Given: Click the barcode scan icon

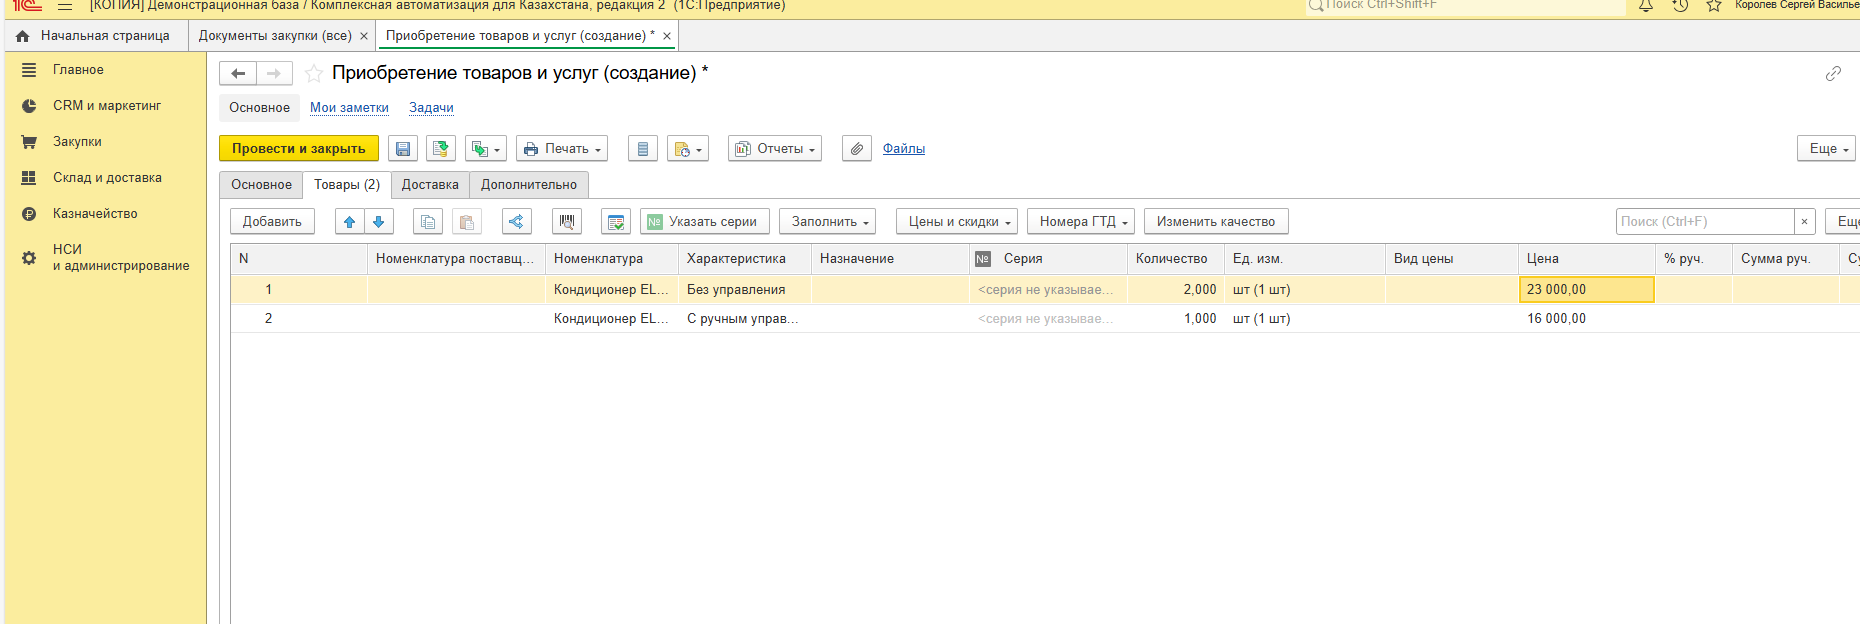Looking at the screenshot, I should tap(567, 222).
